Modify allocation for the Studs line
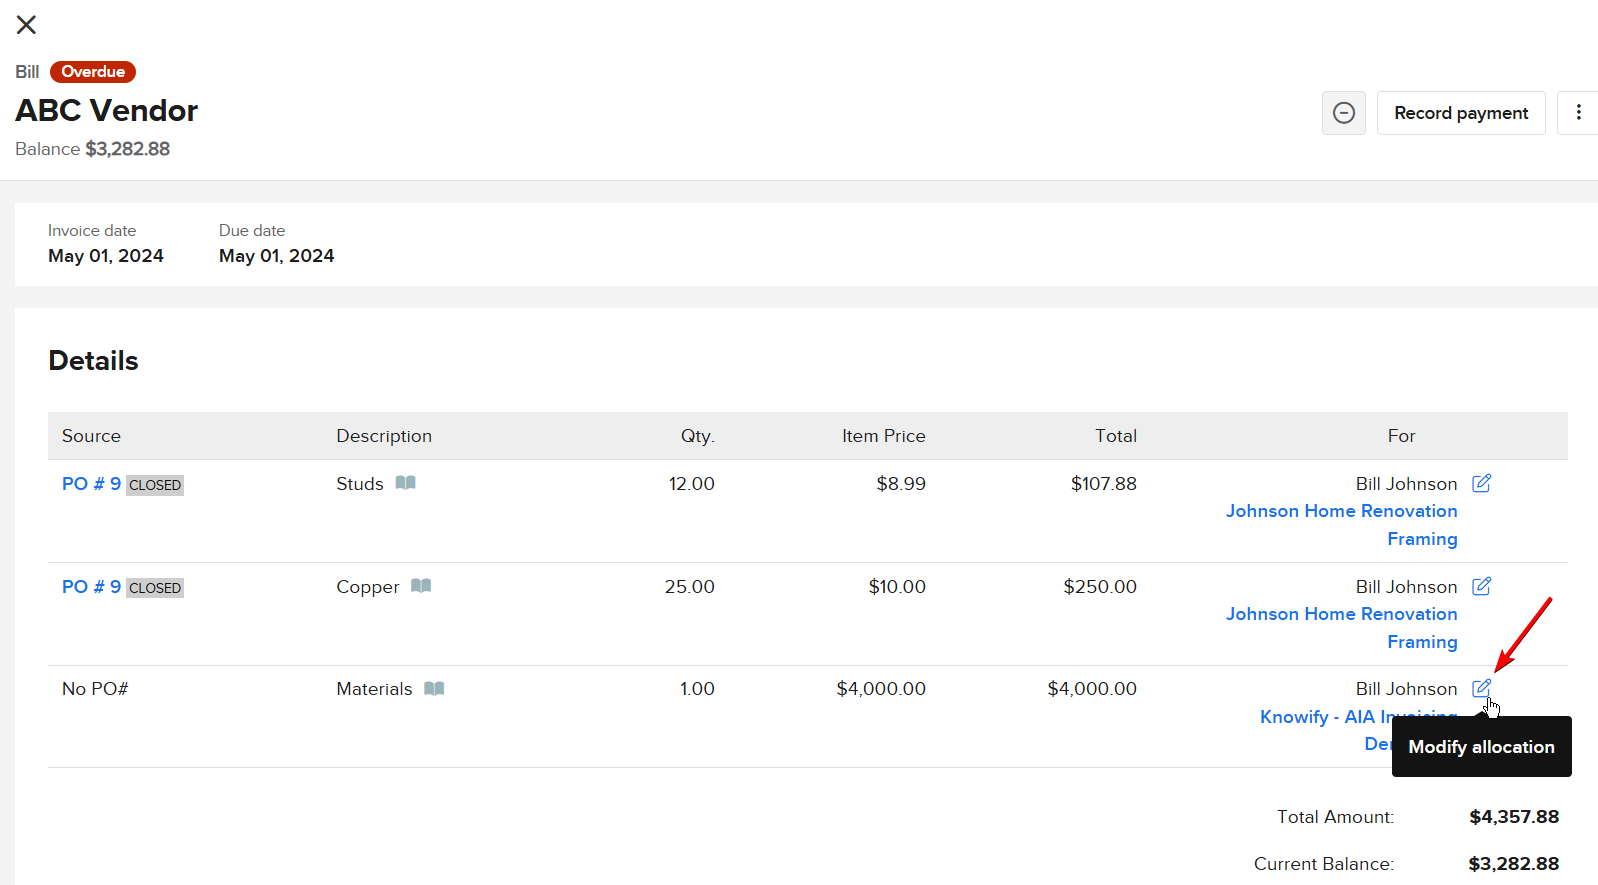The image size is (1598, 885). tap(1481, 484)
